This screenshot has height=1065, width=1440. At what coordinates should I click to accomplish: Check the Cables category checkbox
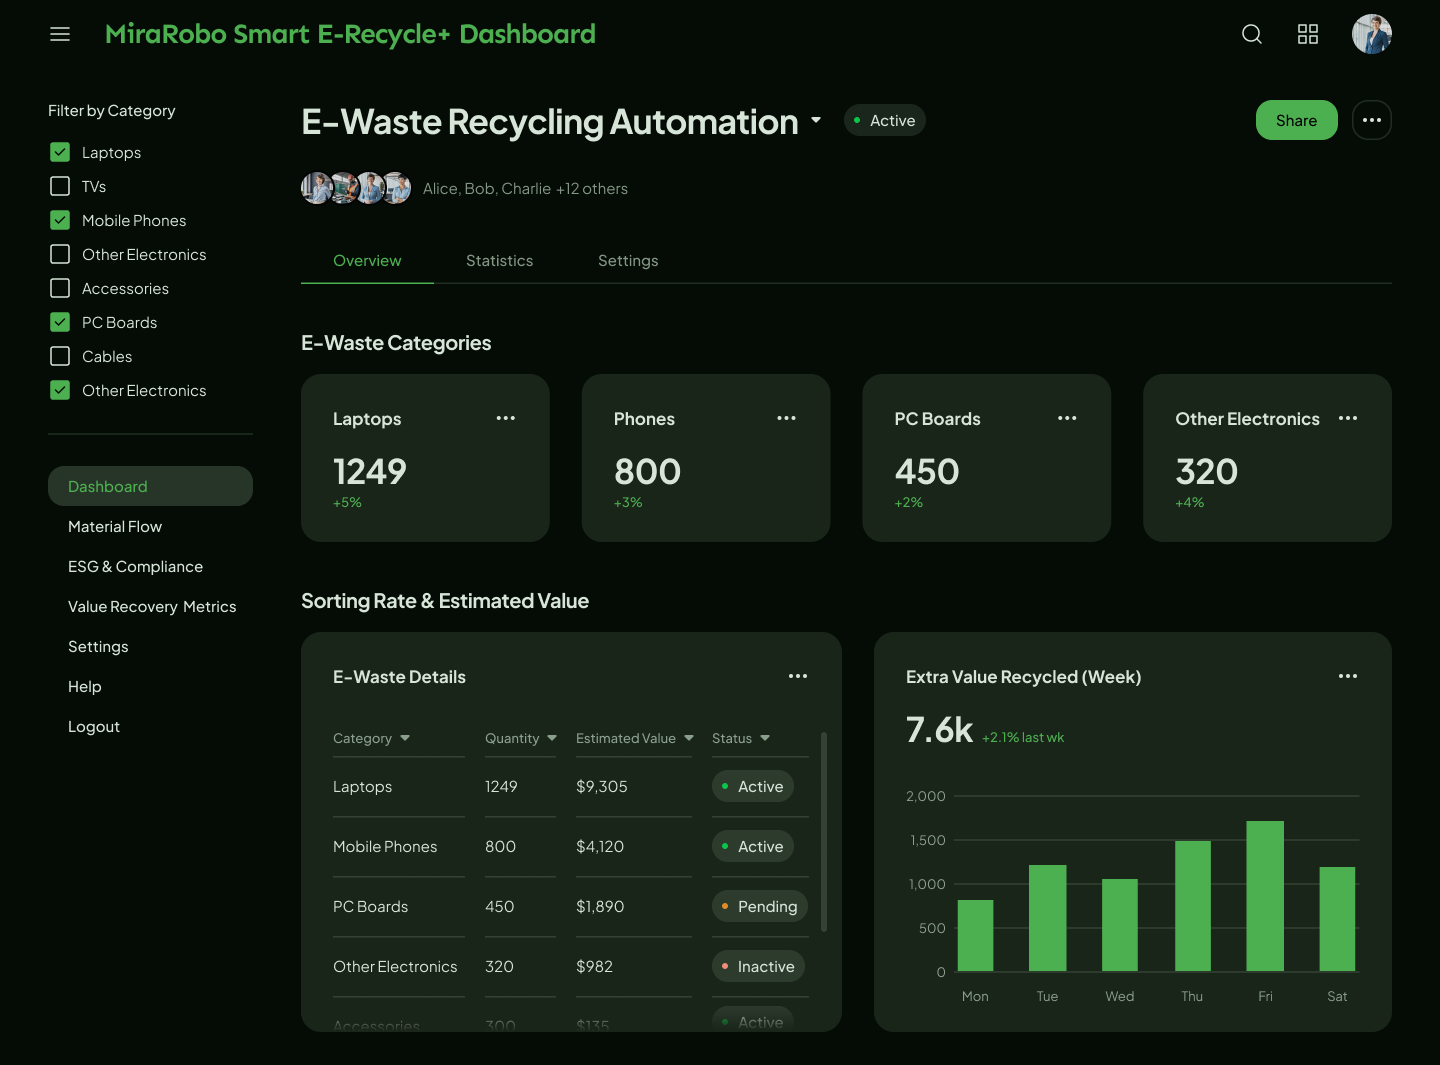[x=60, y=356]
